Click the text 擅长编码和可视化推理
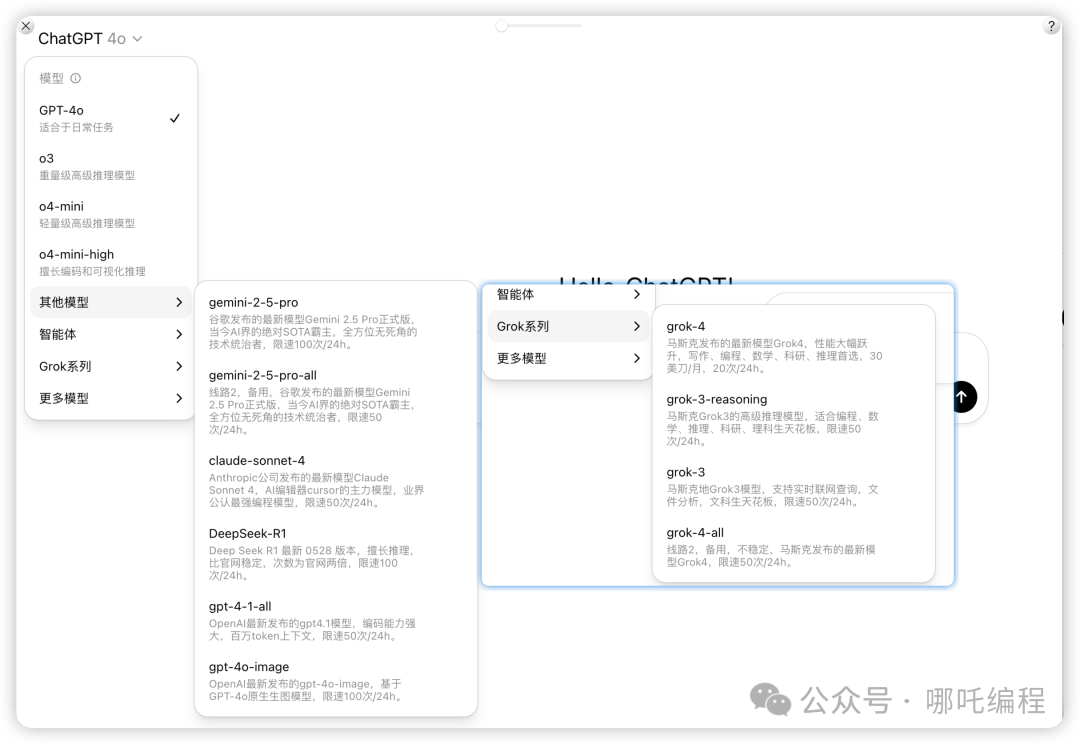The width and height of the screenshot is (1080, 744). (92, 271)
